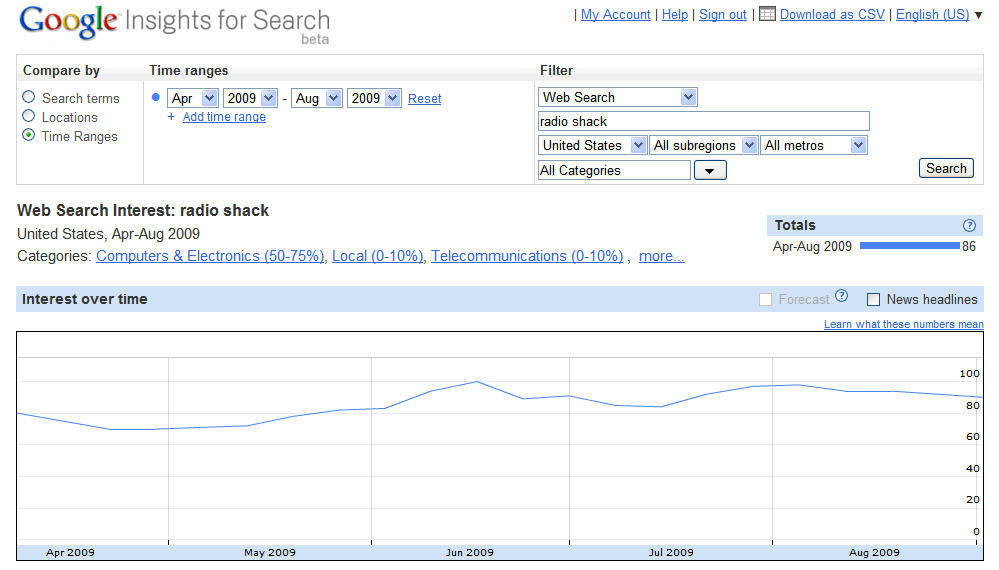The image size is (999, 570).
Task: Select the Time Ranges radio button
Action: pos(29,135)
